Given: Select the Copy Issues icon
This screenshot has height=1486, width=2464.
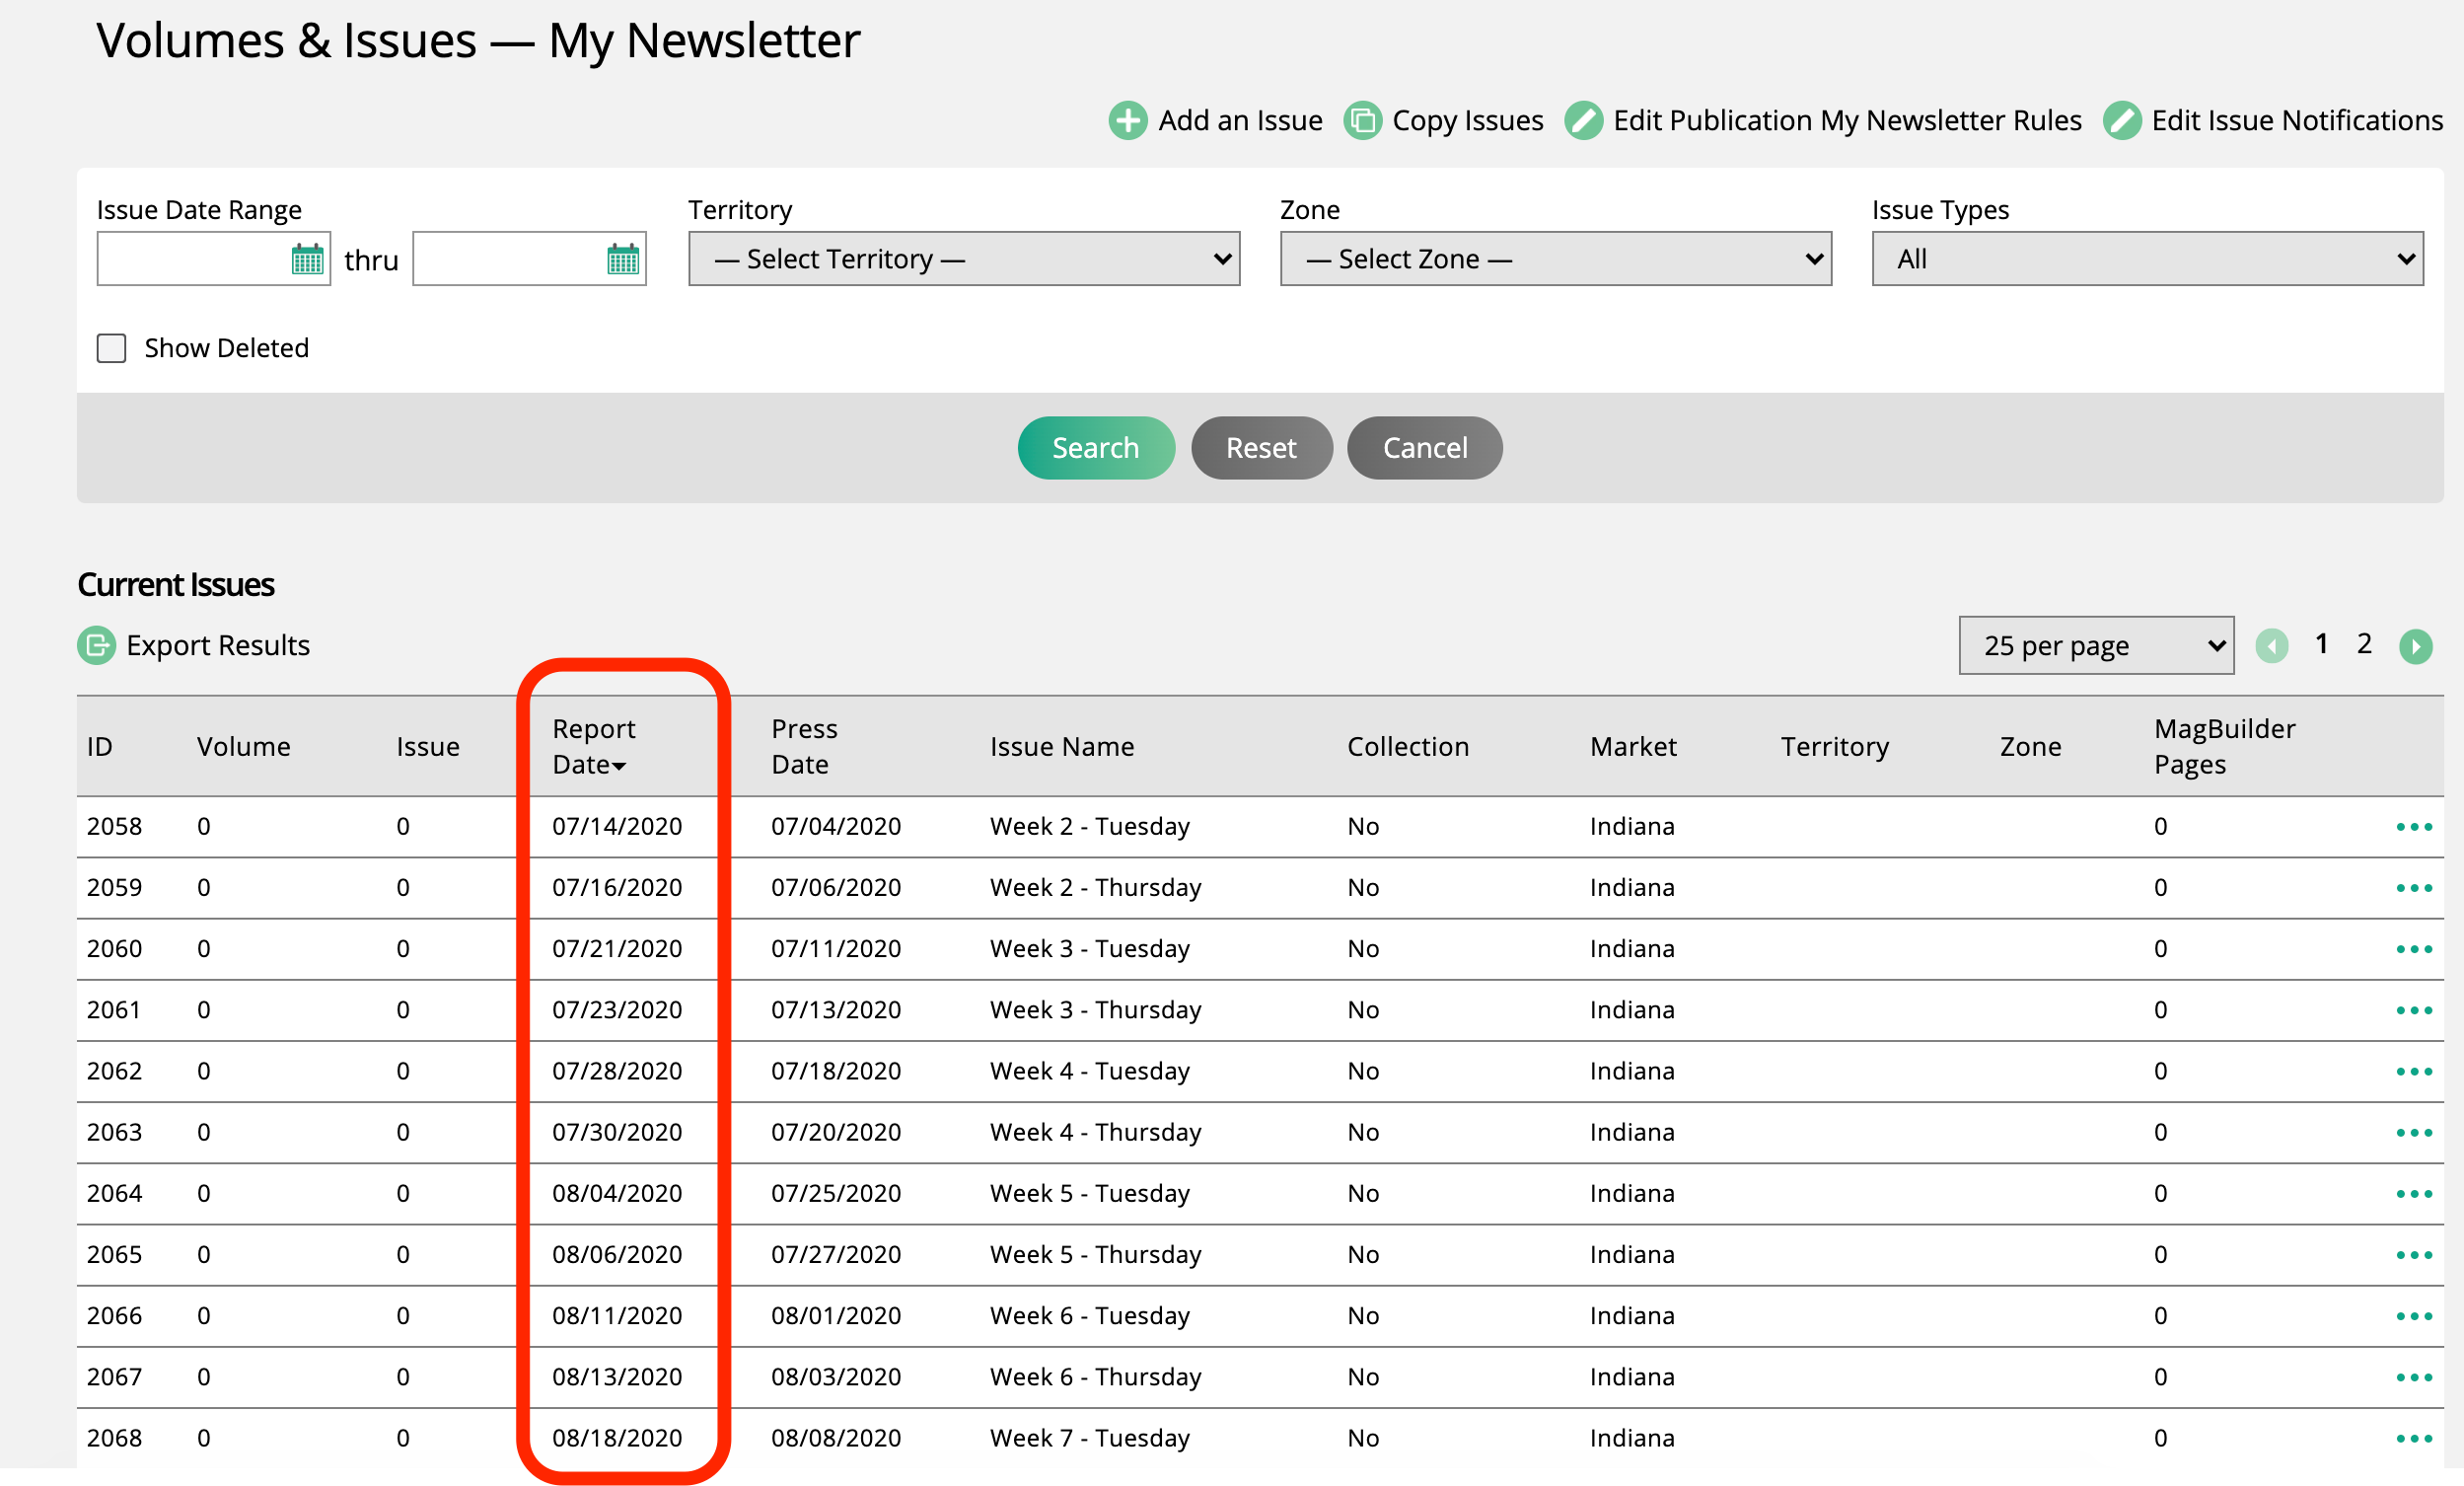Looking at the screenshot, I should click(1362, 120).
